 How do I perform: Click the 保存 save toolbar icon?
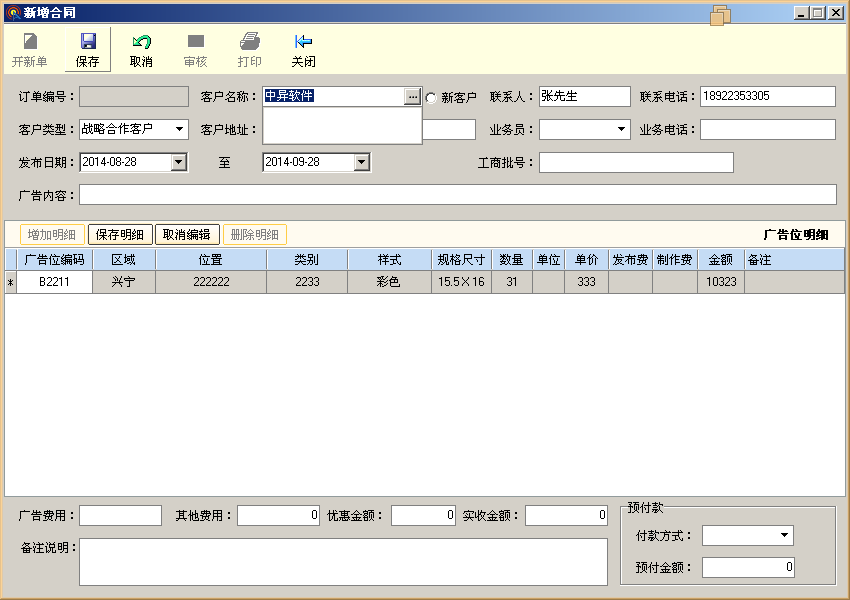pyautogui.click(x=88, y=42)
